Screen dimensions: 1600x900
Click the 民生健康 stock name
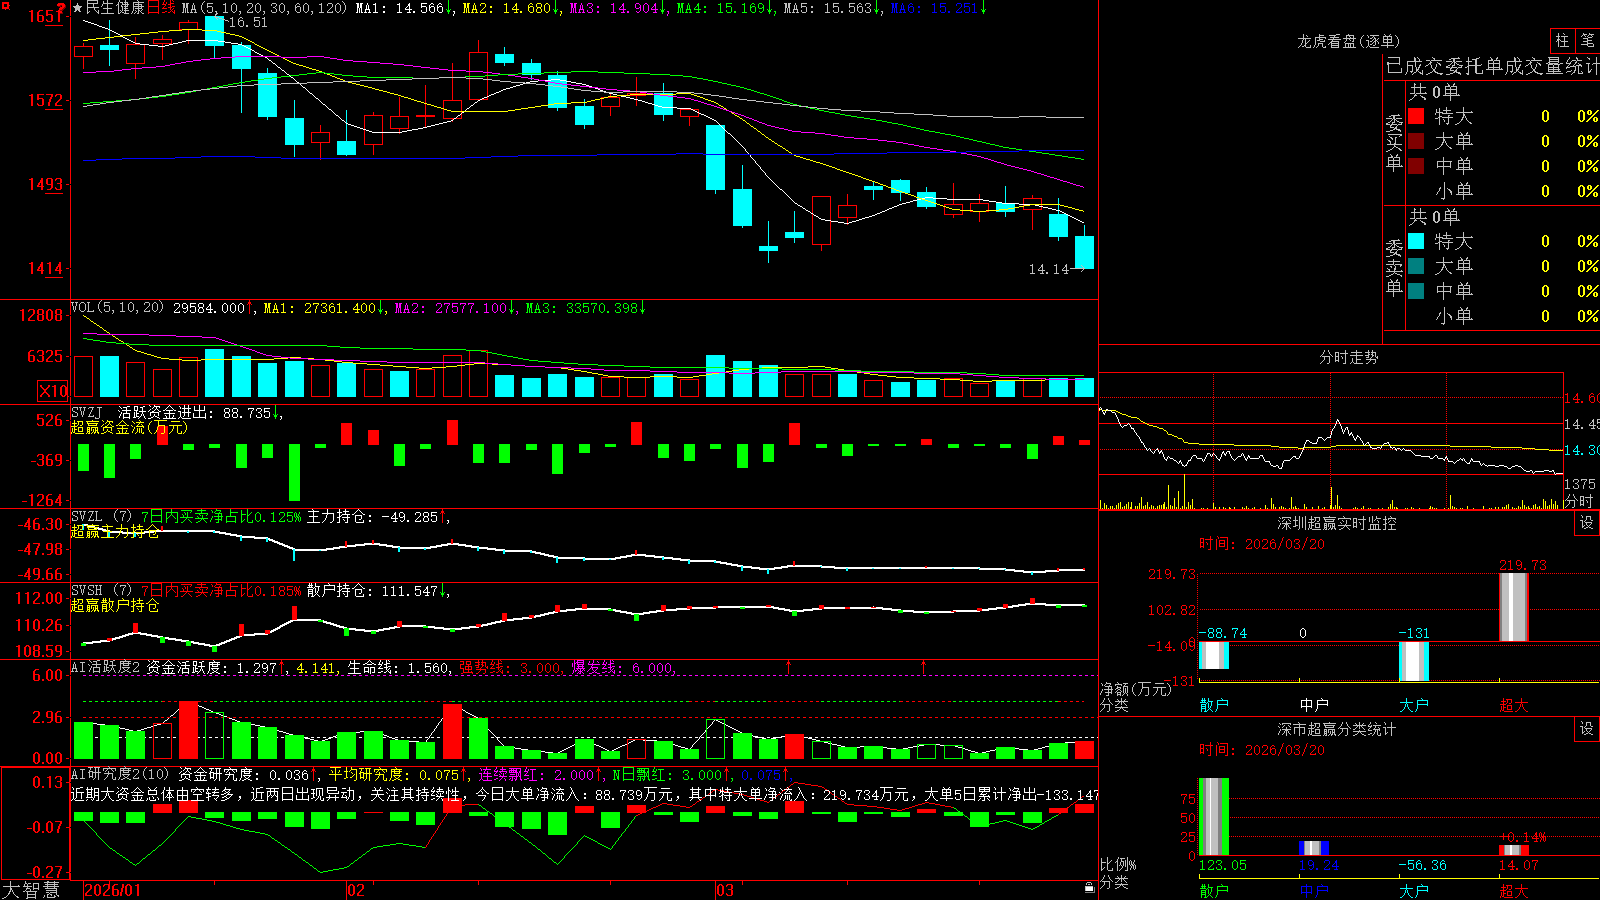click(115, 8)
